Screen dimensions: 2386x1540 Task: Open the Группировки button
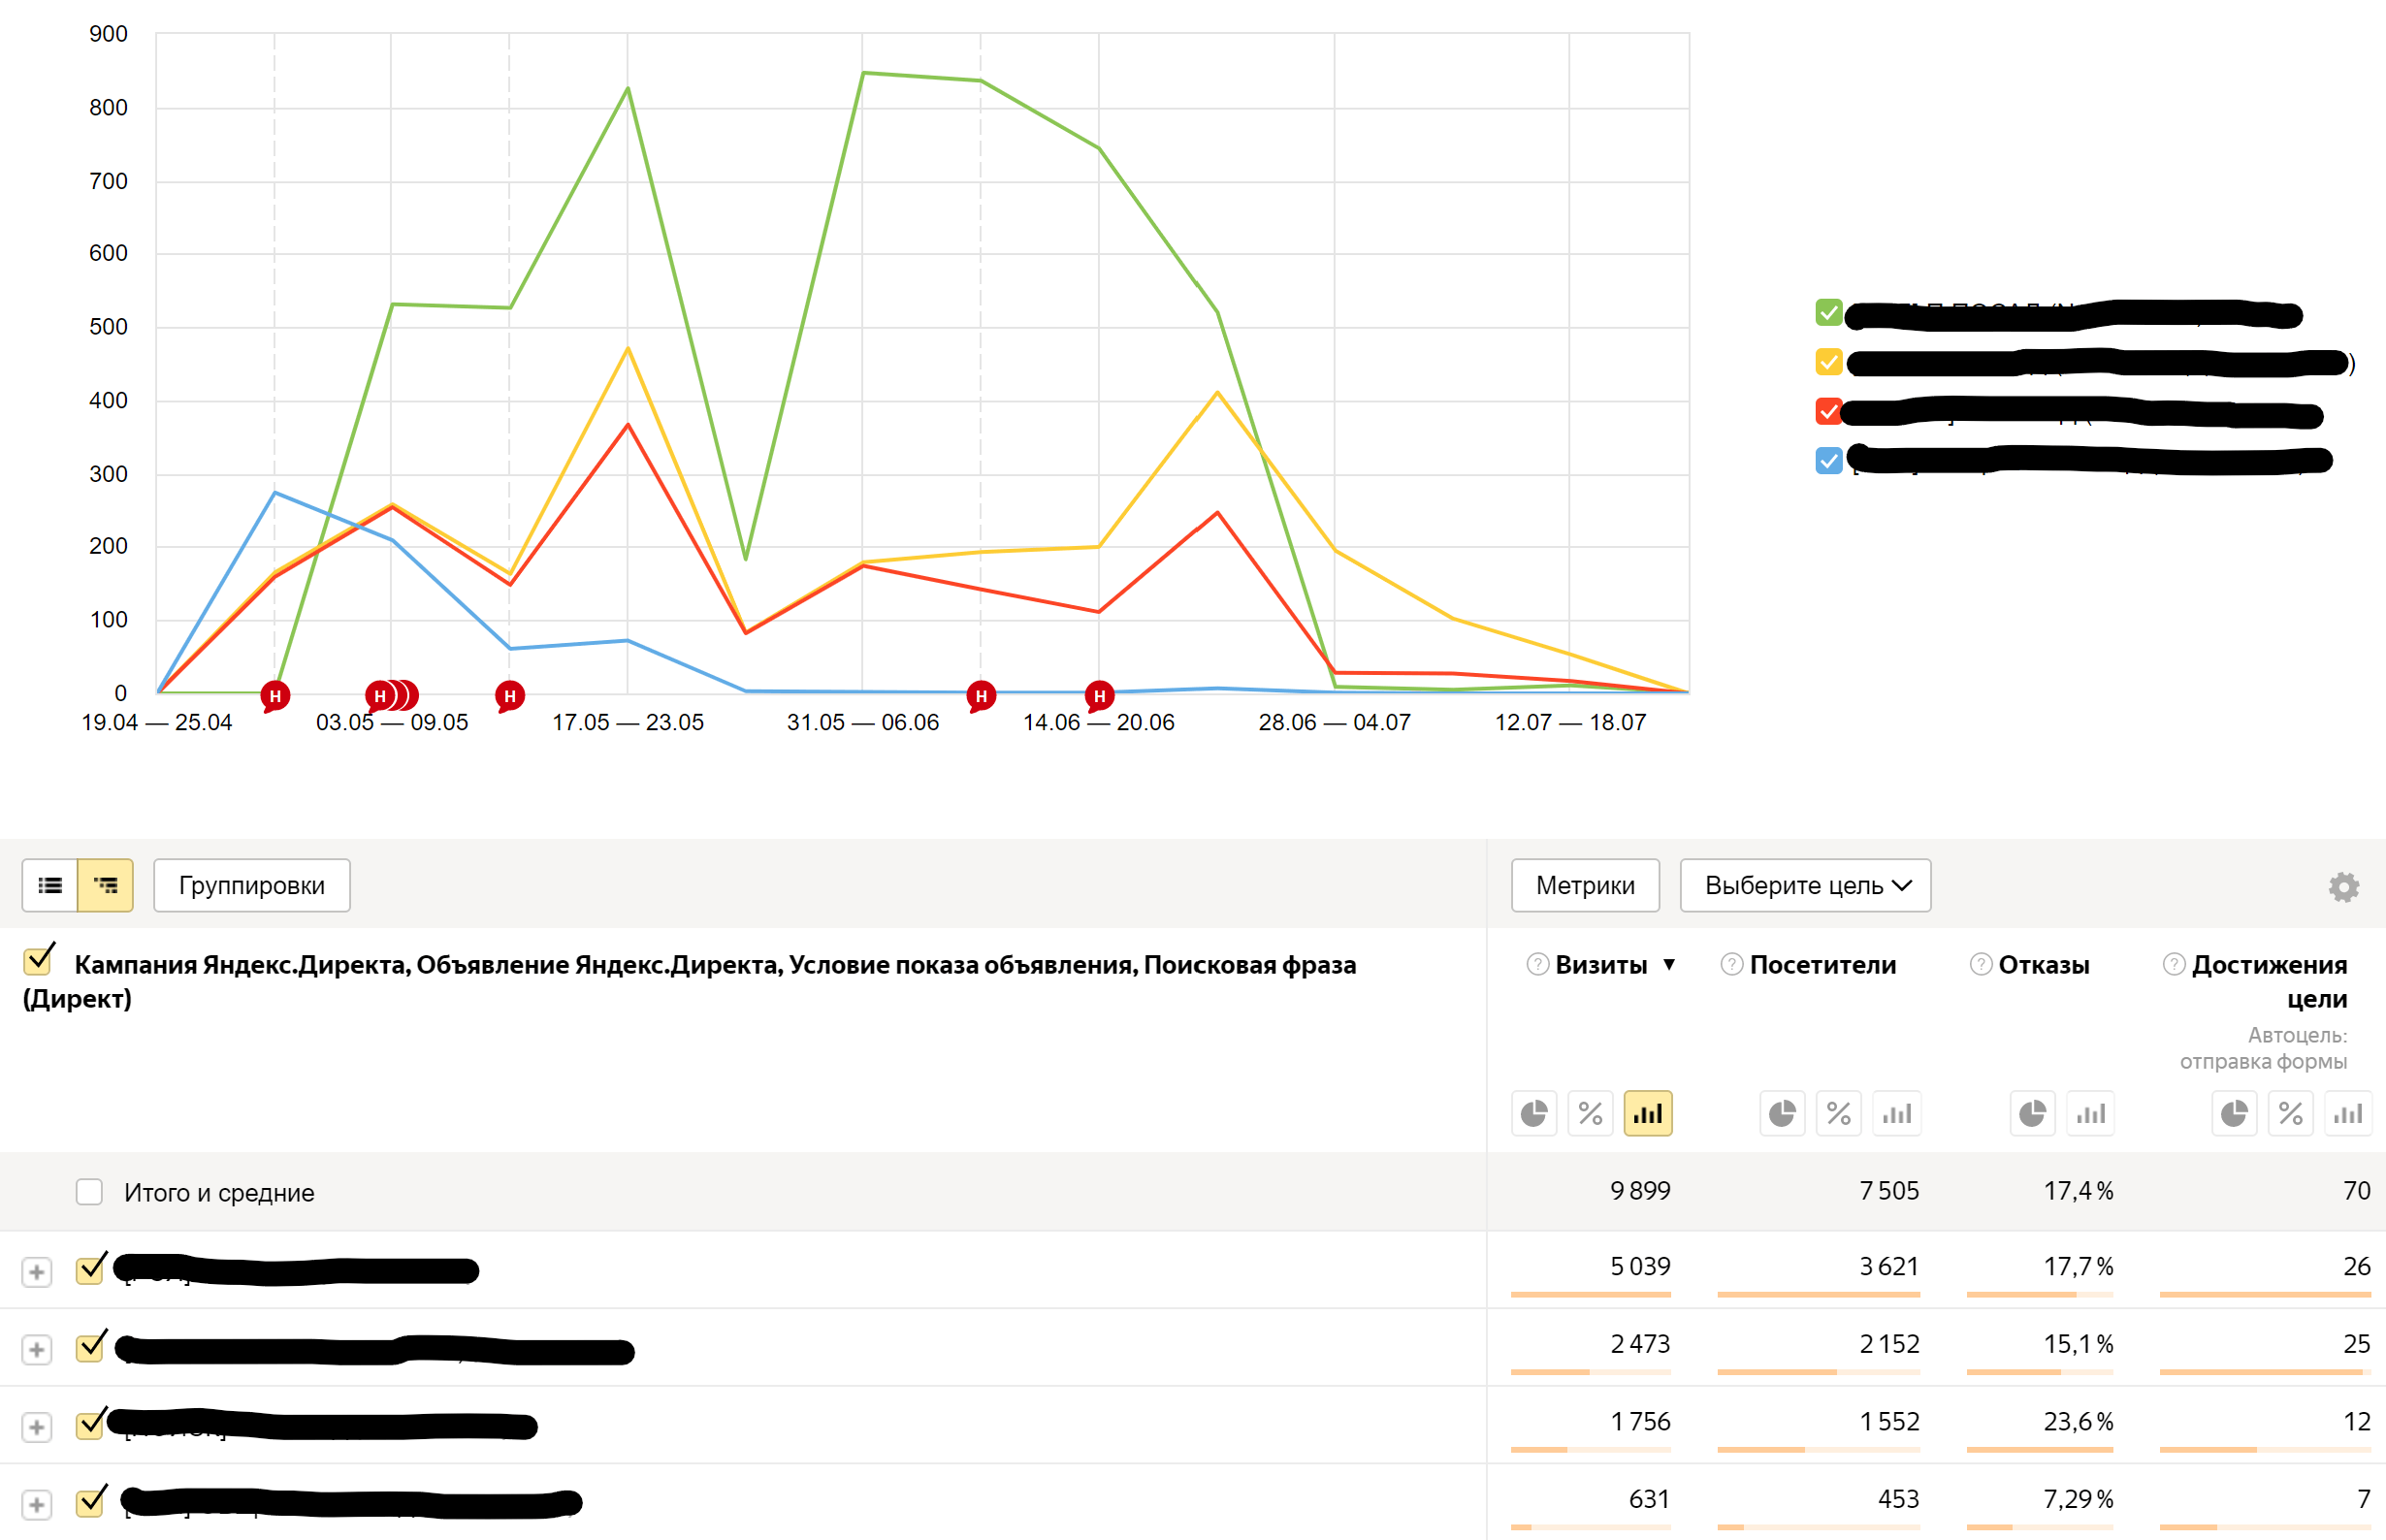click(251, 885)
